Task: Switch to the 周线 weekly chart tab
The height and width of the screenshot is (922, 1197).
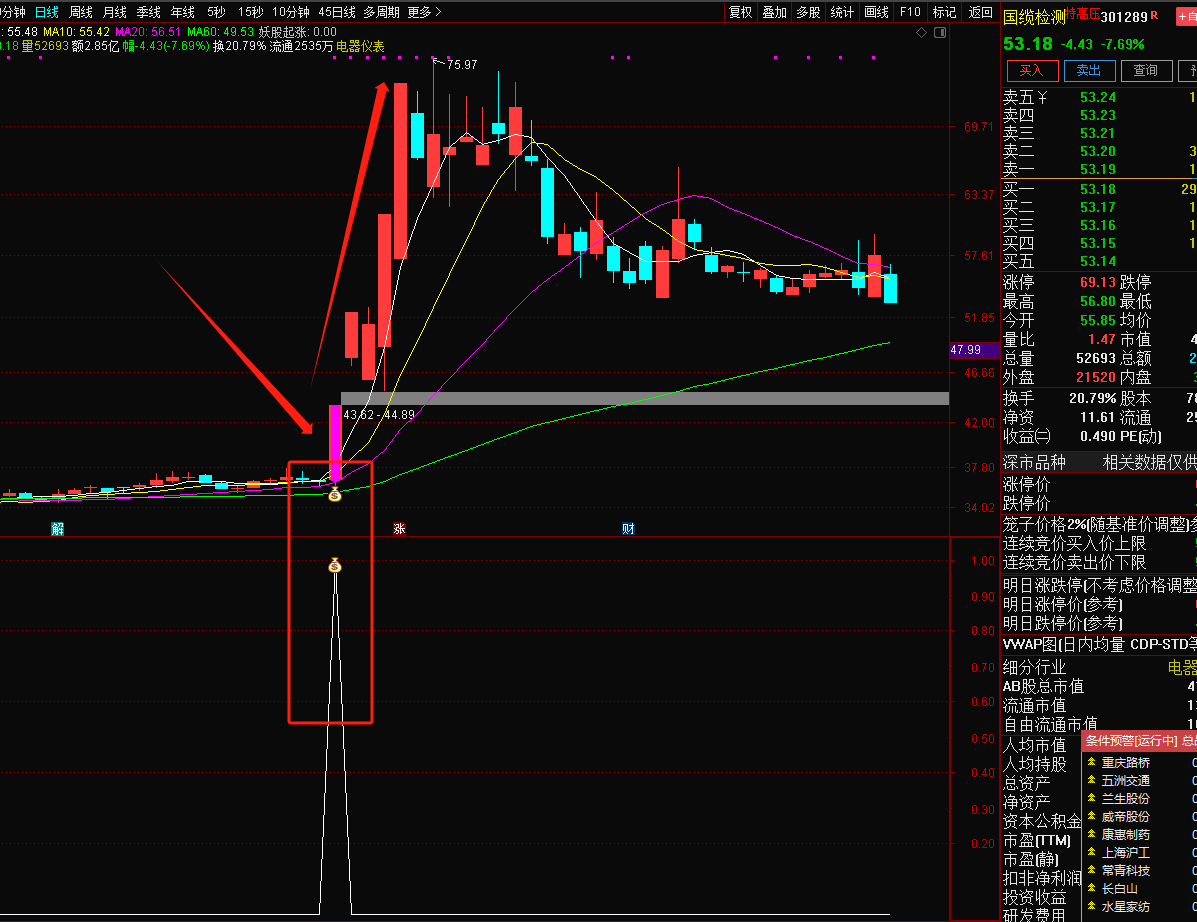Action: pos(81,12)
